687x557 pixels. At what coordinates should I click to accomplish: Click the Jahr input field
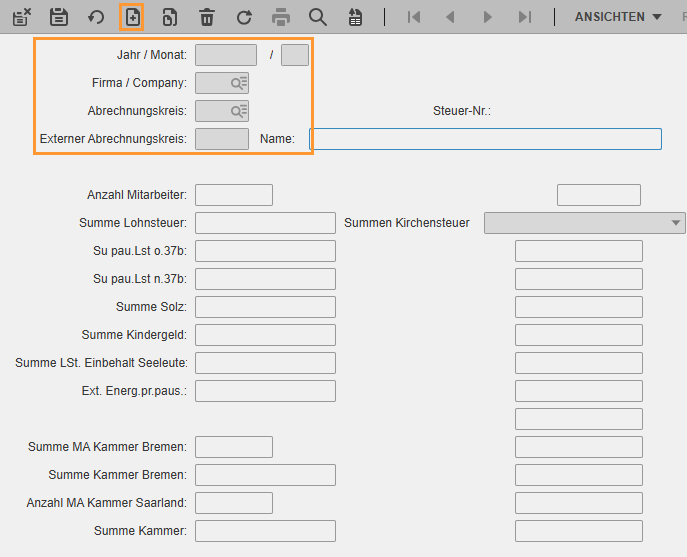tap(226, 55)
